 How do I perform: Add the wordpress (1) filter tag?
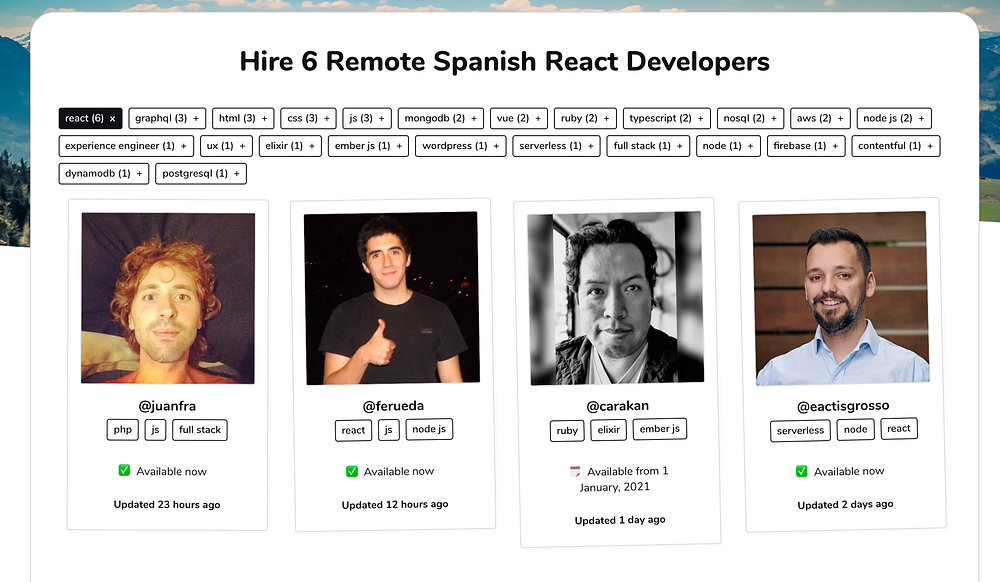pos(461,146)
